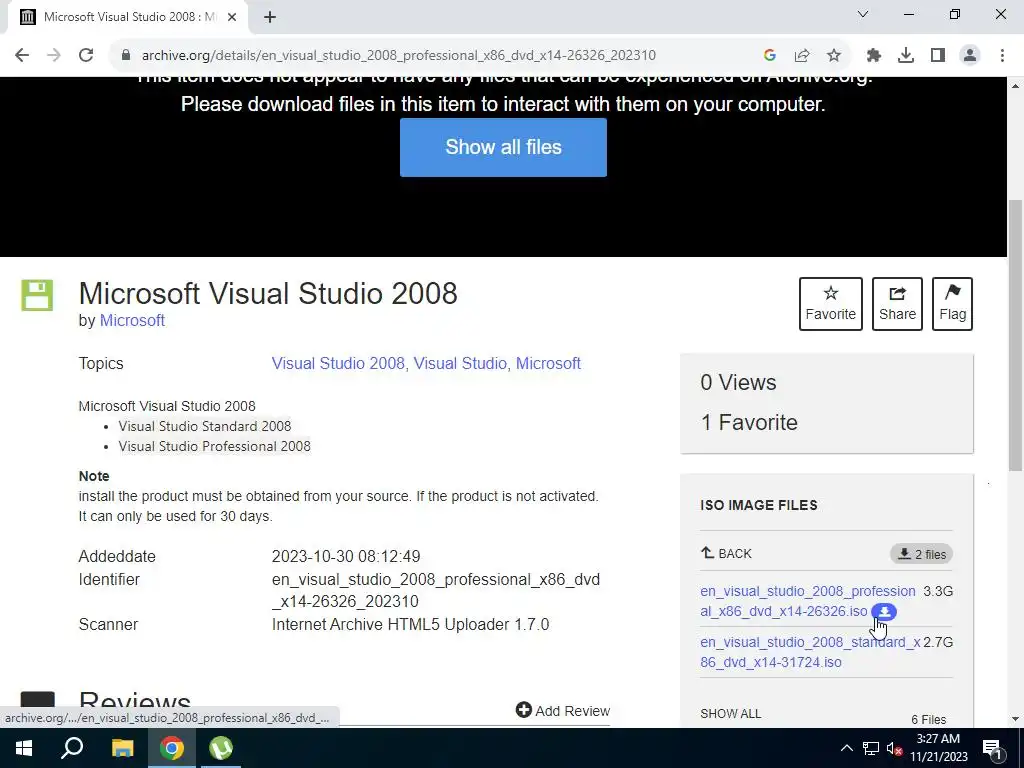Viewport: 1024px width, 768px height.
Task: Click the Share button
Action: click(x=897, y=304)
